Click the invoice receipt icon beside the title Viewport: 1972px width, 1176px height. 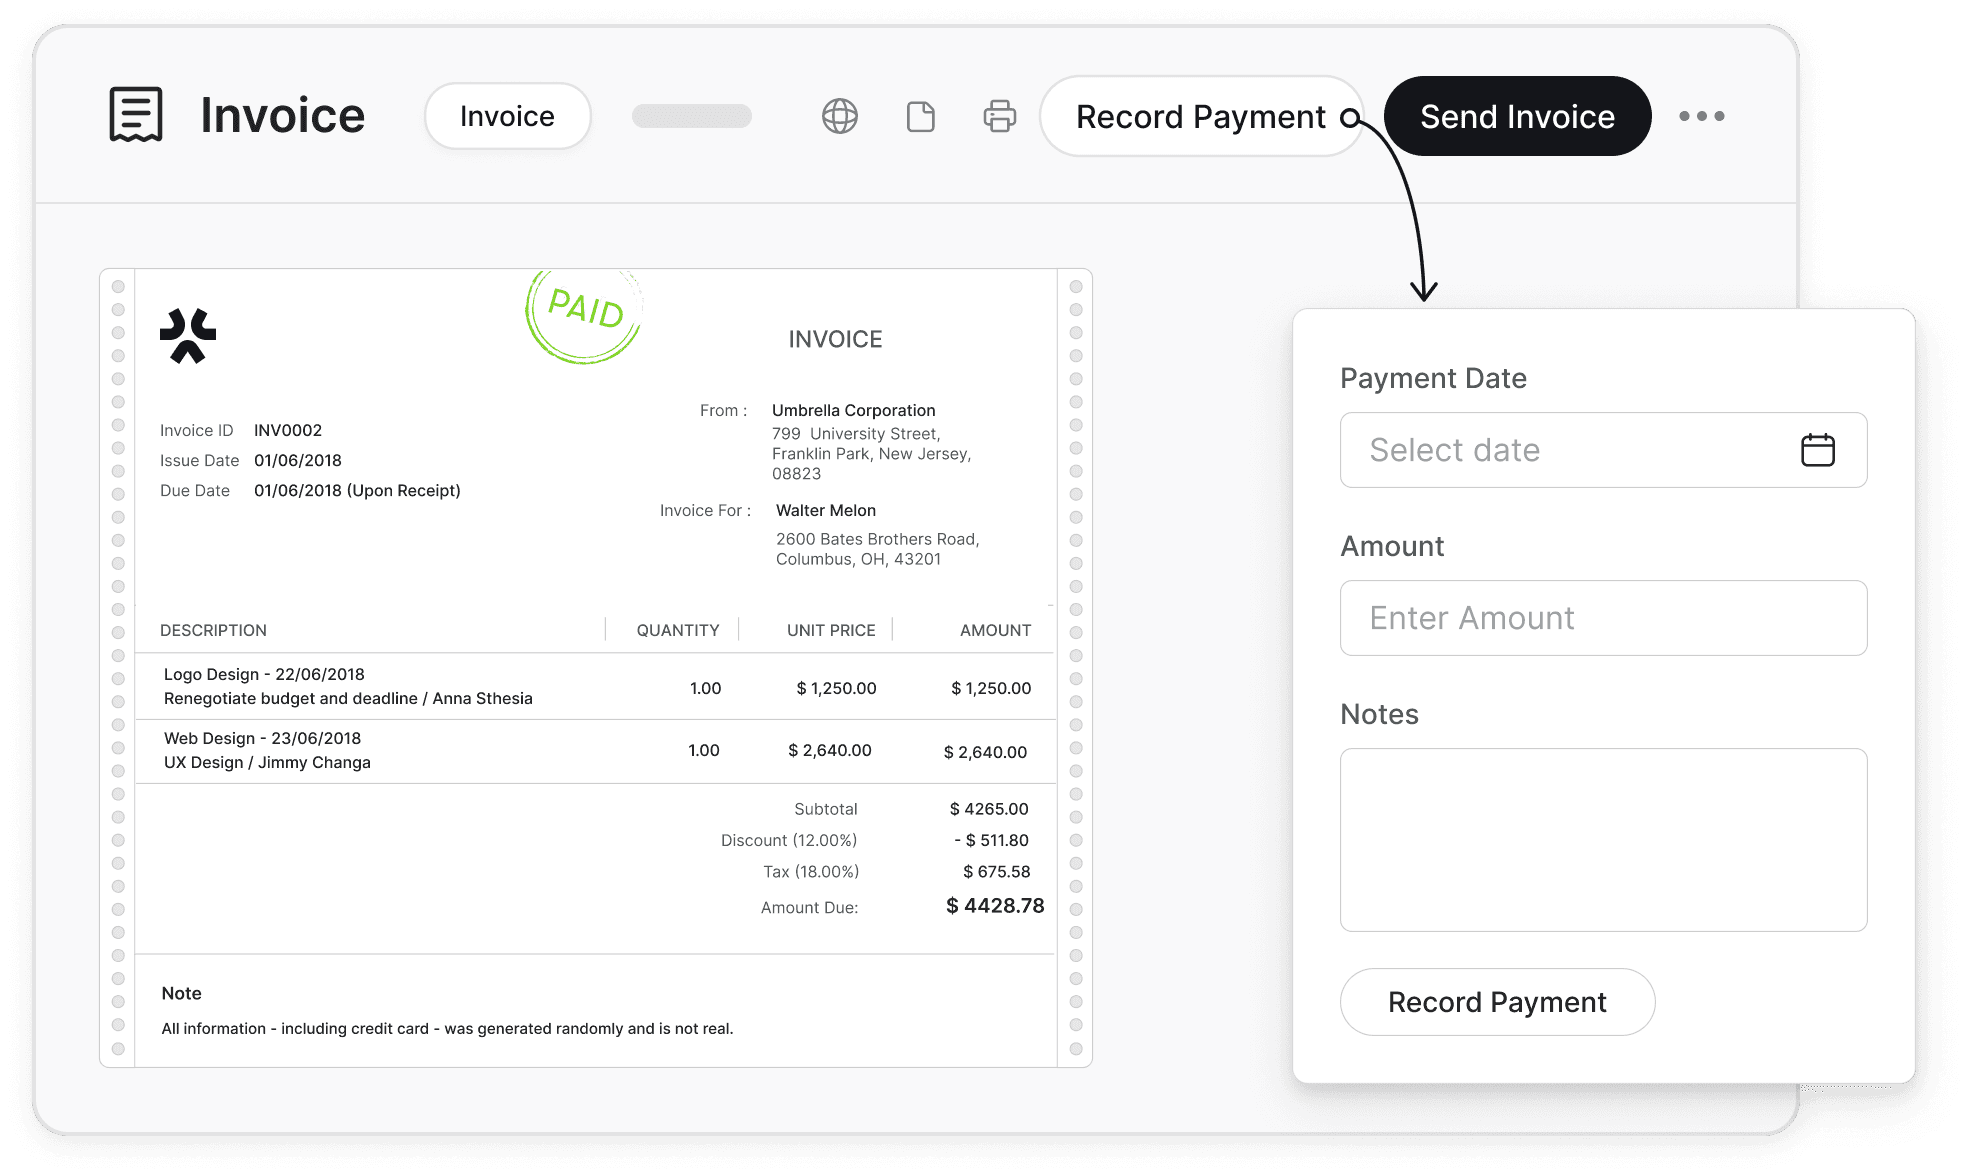click(x=136, y=114)
